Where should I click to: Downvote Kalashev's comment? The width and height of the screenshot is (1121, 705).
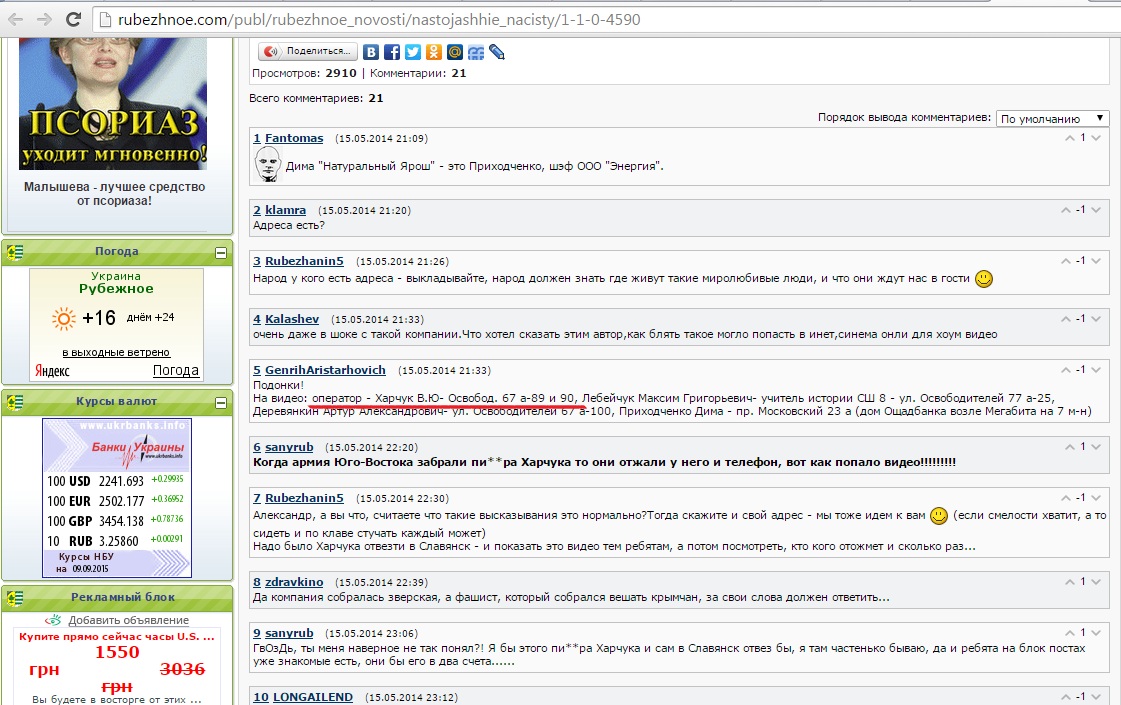coord(1096,319)
